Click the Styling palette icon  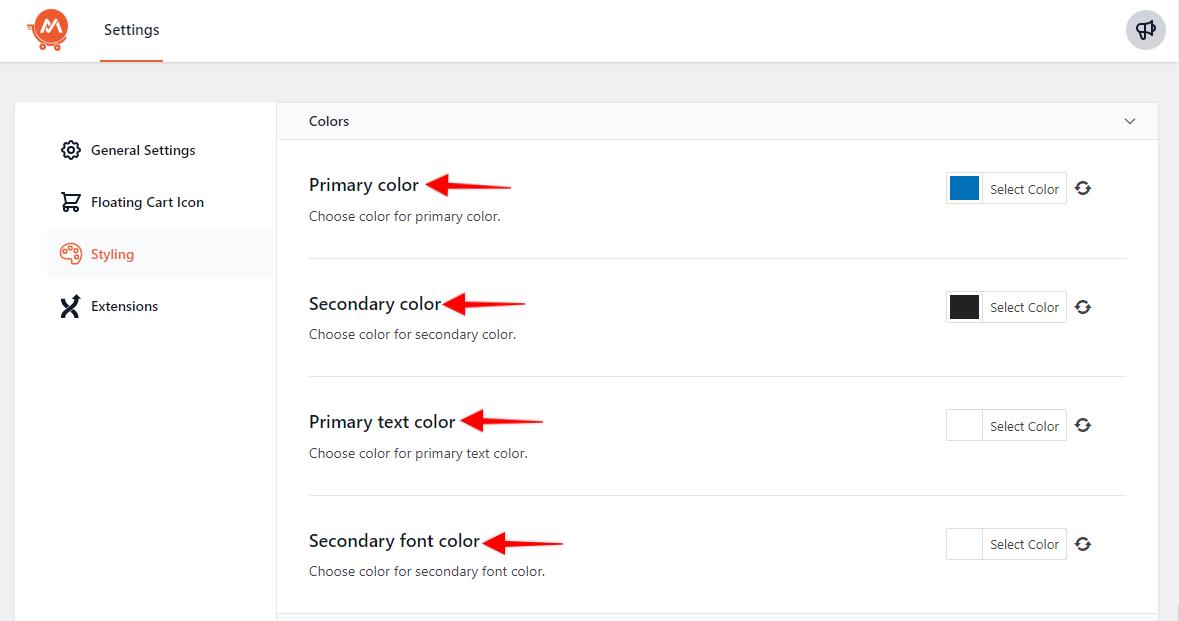(70, 254)
